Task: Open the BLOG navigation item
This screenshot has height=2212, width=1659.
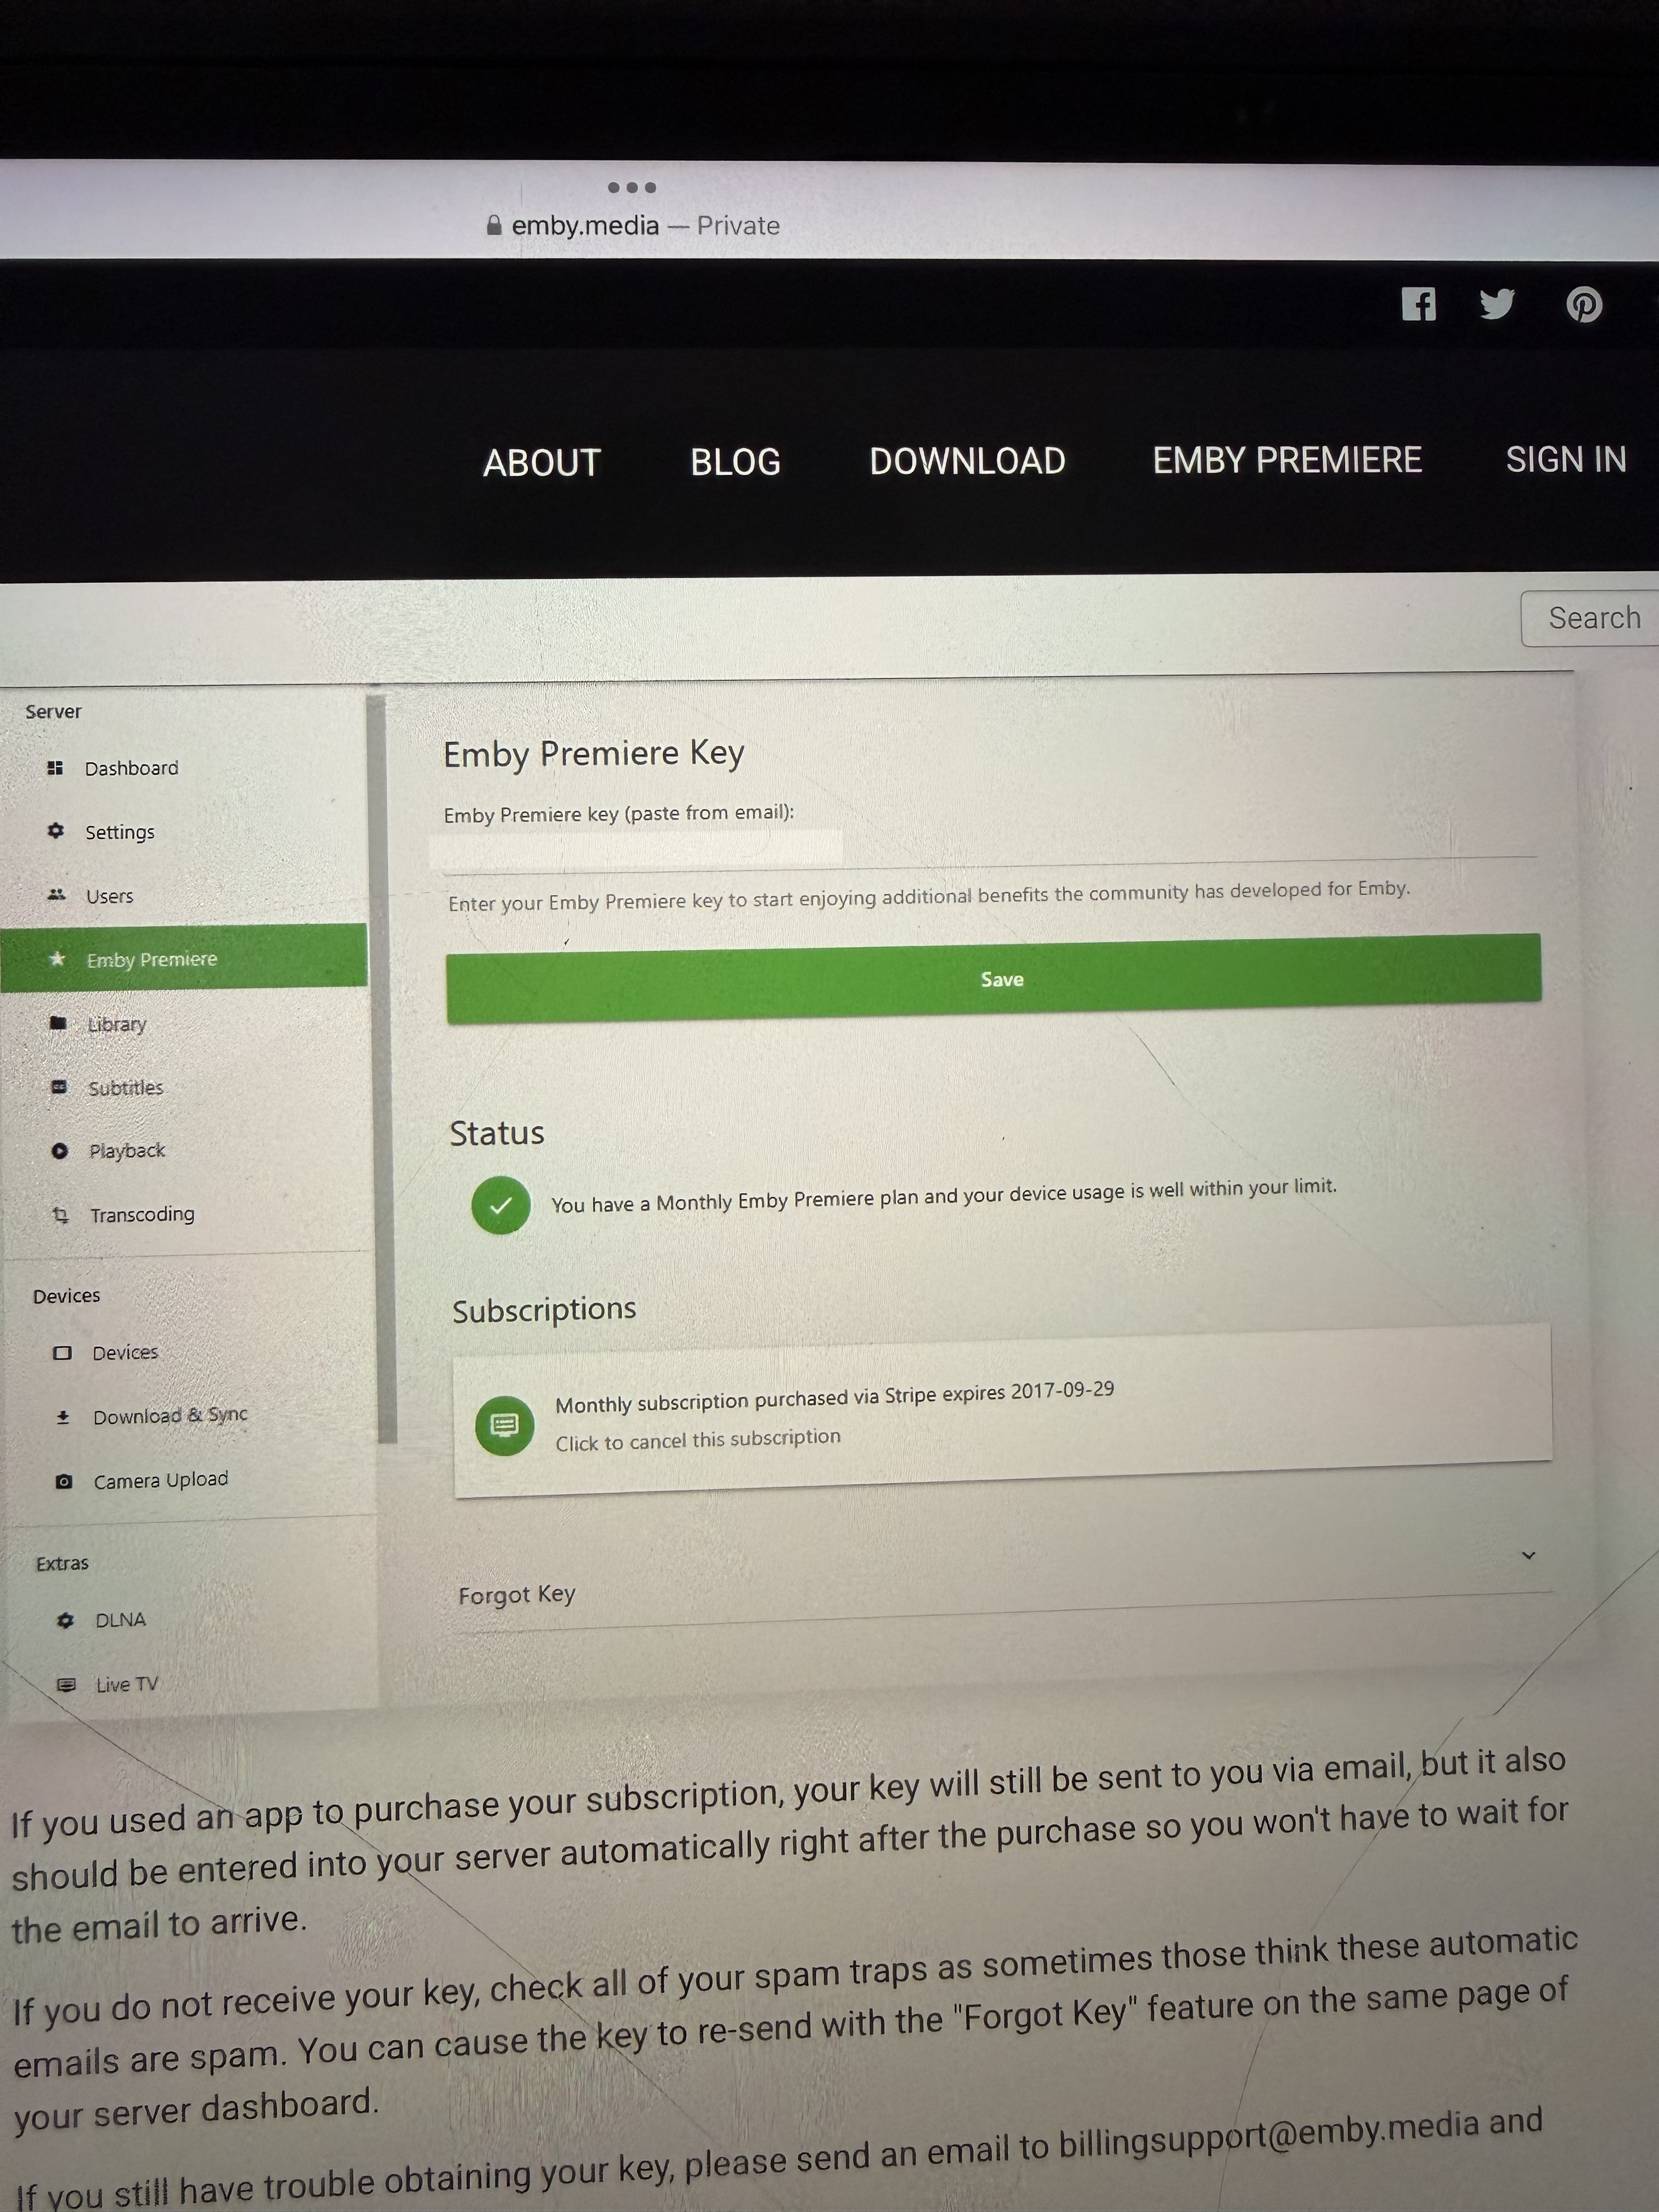Action: pos(735,462)
